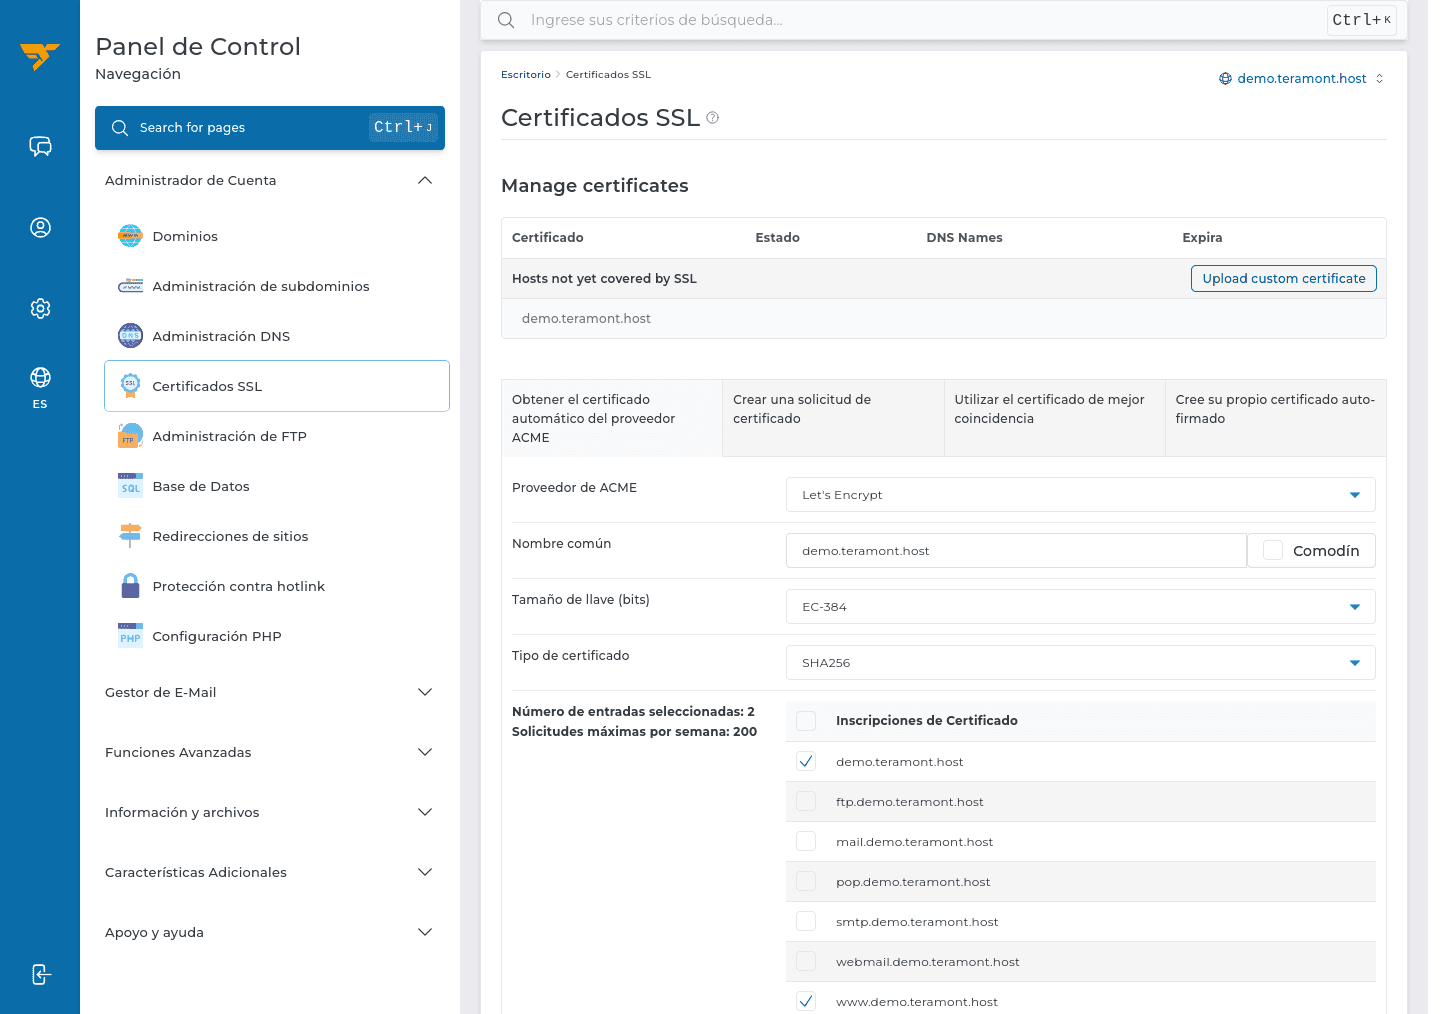Screen dimensions: 1440x1014
Task: Open the user account profile icon
Action: coord(40,228)
